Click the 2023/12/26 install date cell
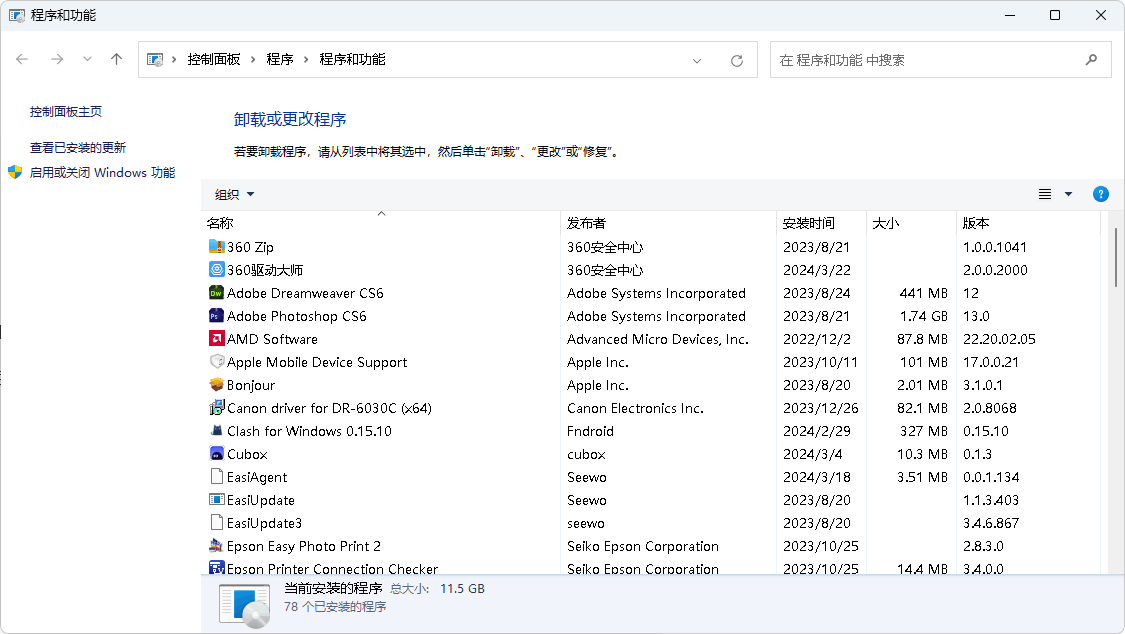This screenshot has width=1125, height=634. click(821, 408)
